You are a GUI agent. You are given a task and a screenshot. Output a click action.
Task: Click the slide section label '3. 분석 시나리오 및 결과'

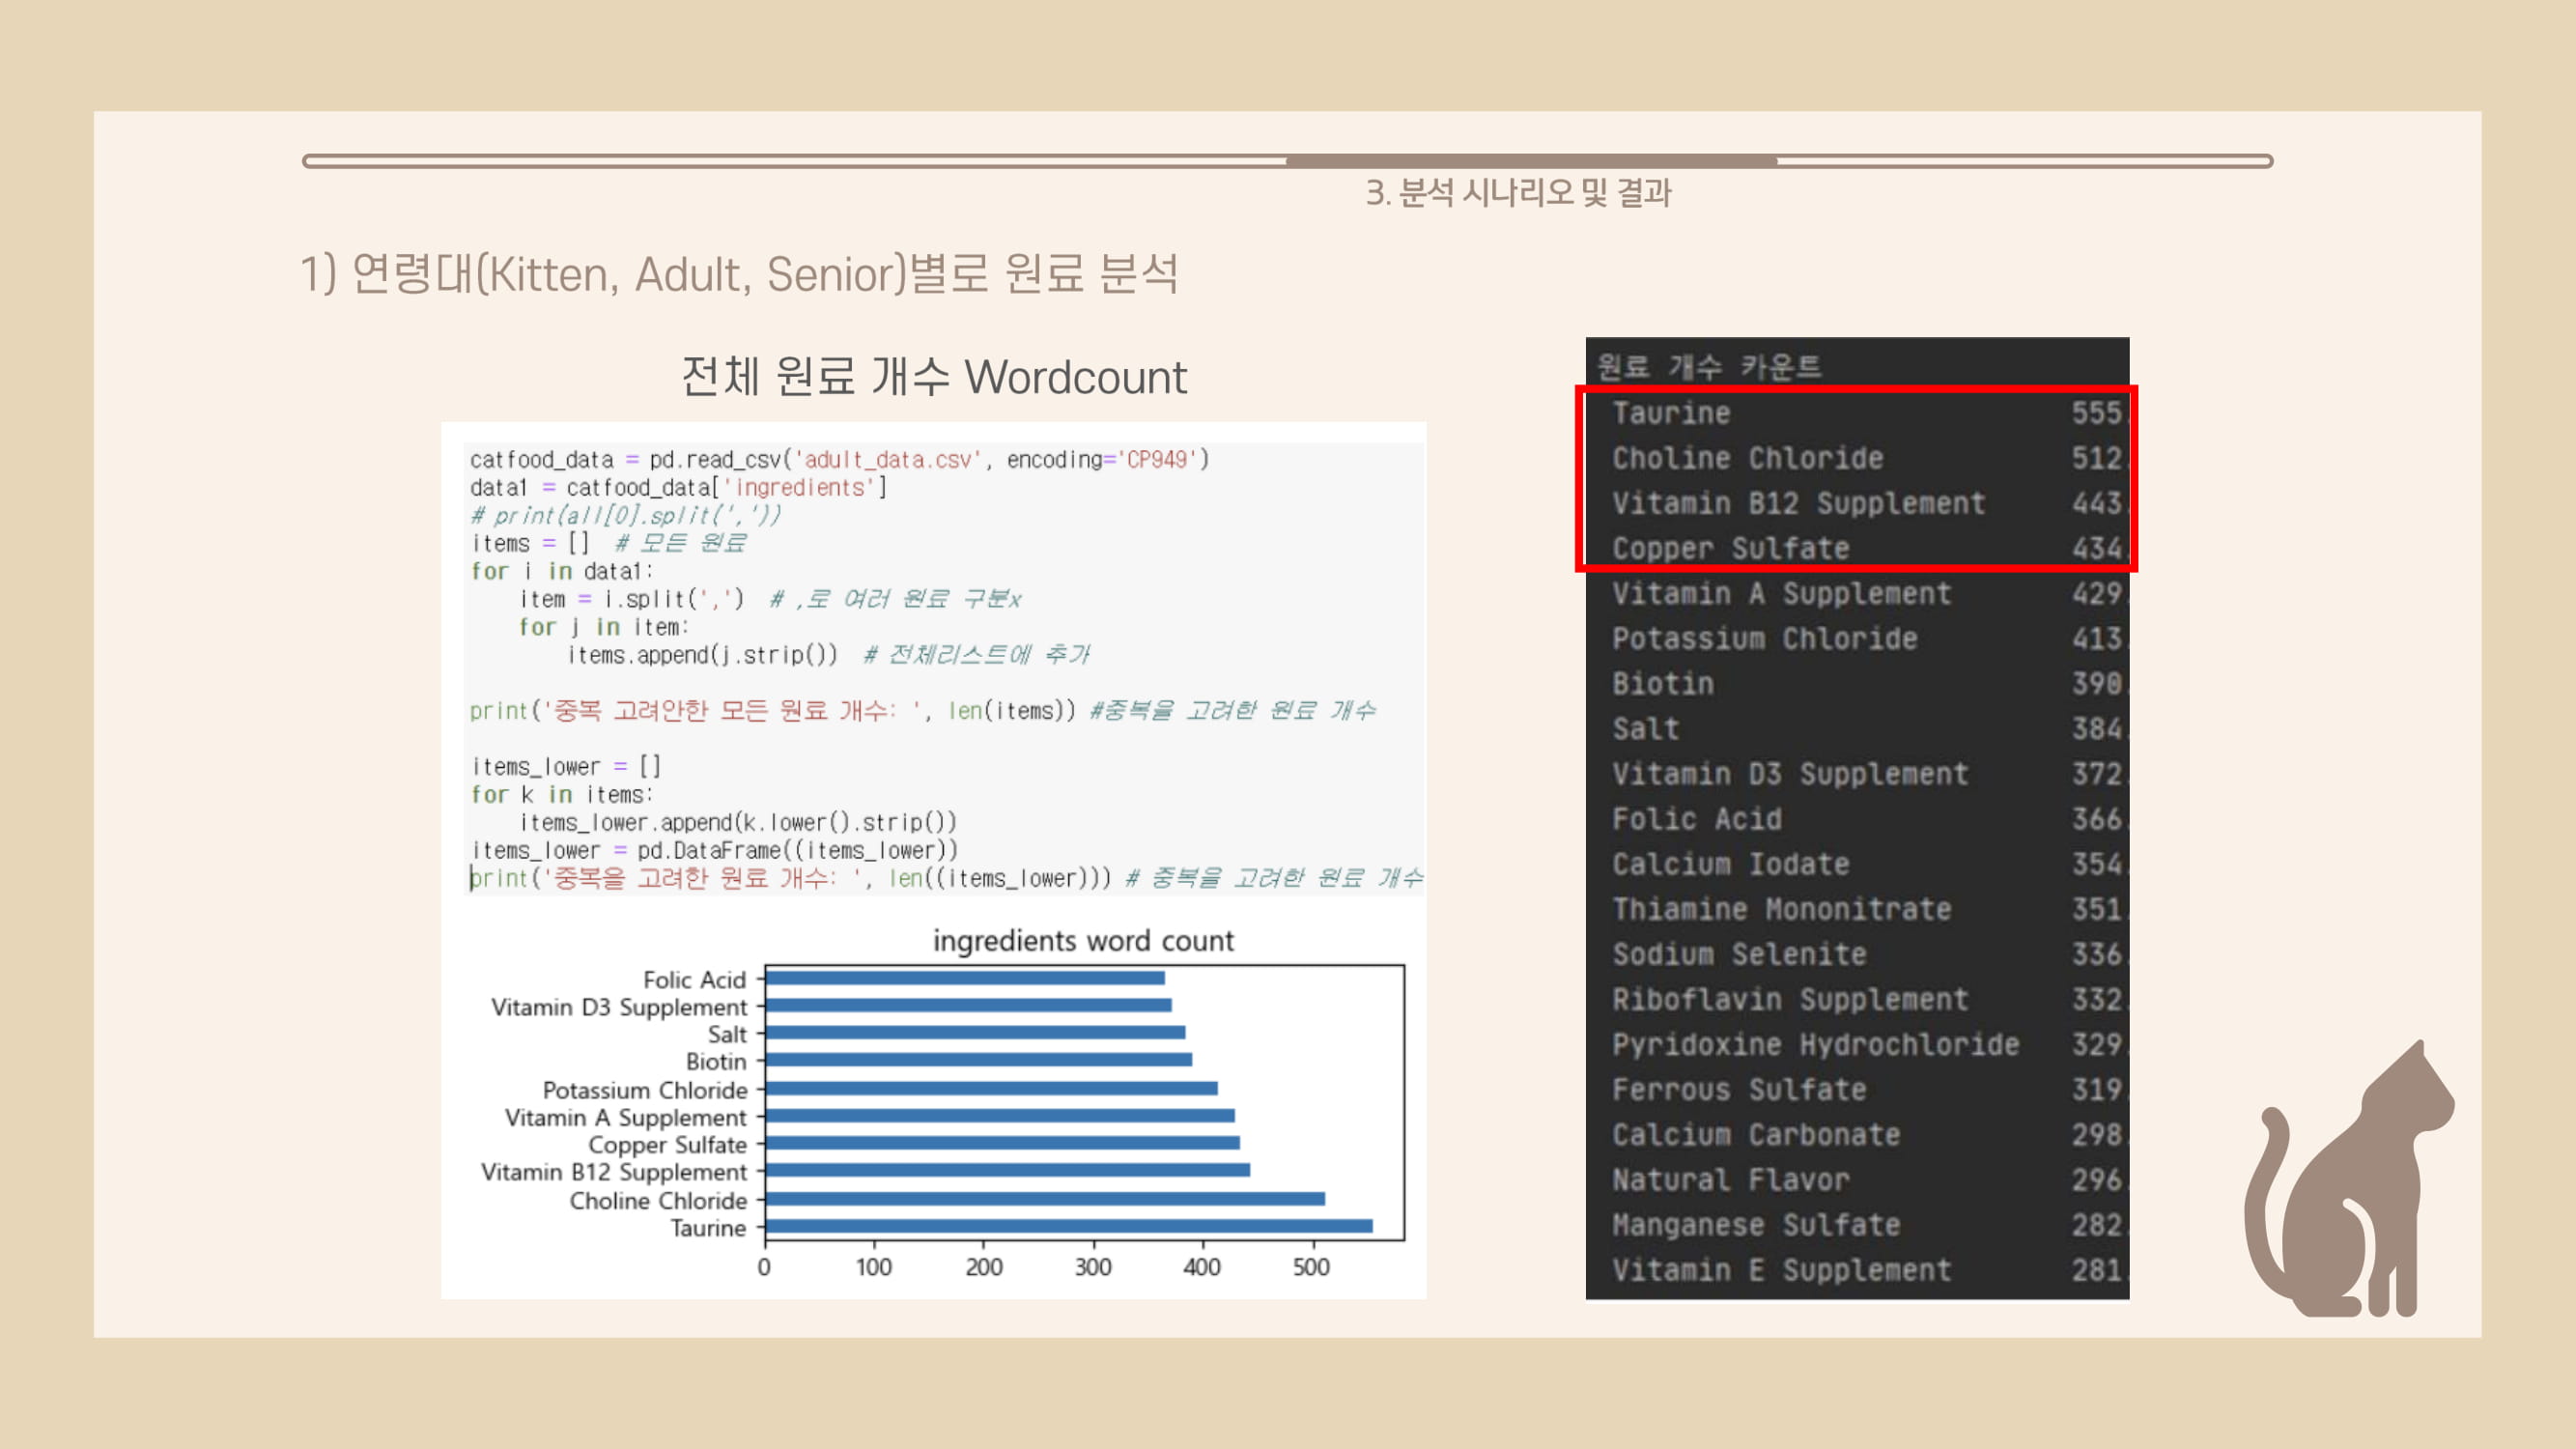coord(1520,192)
